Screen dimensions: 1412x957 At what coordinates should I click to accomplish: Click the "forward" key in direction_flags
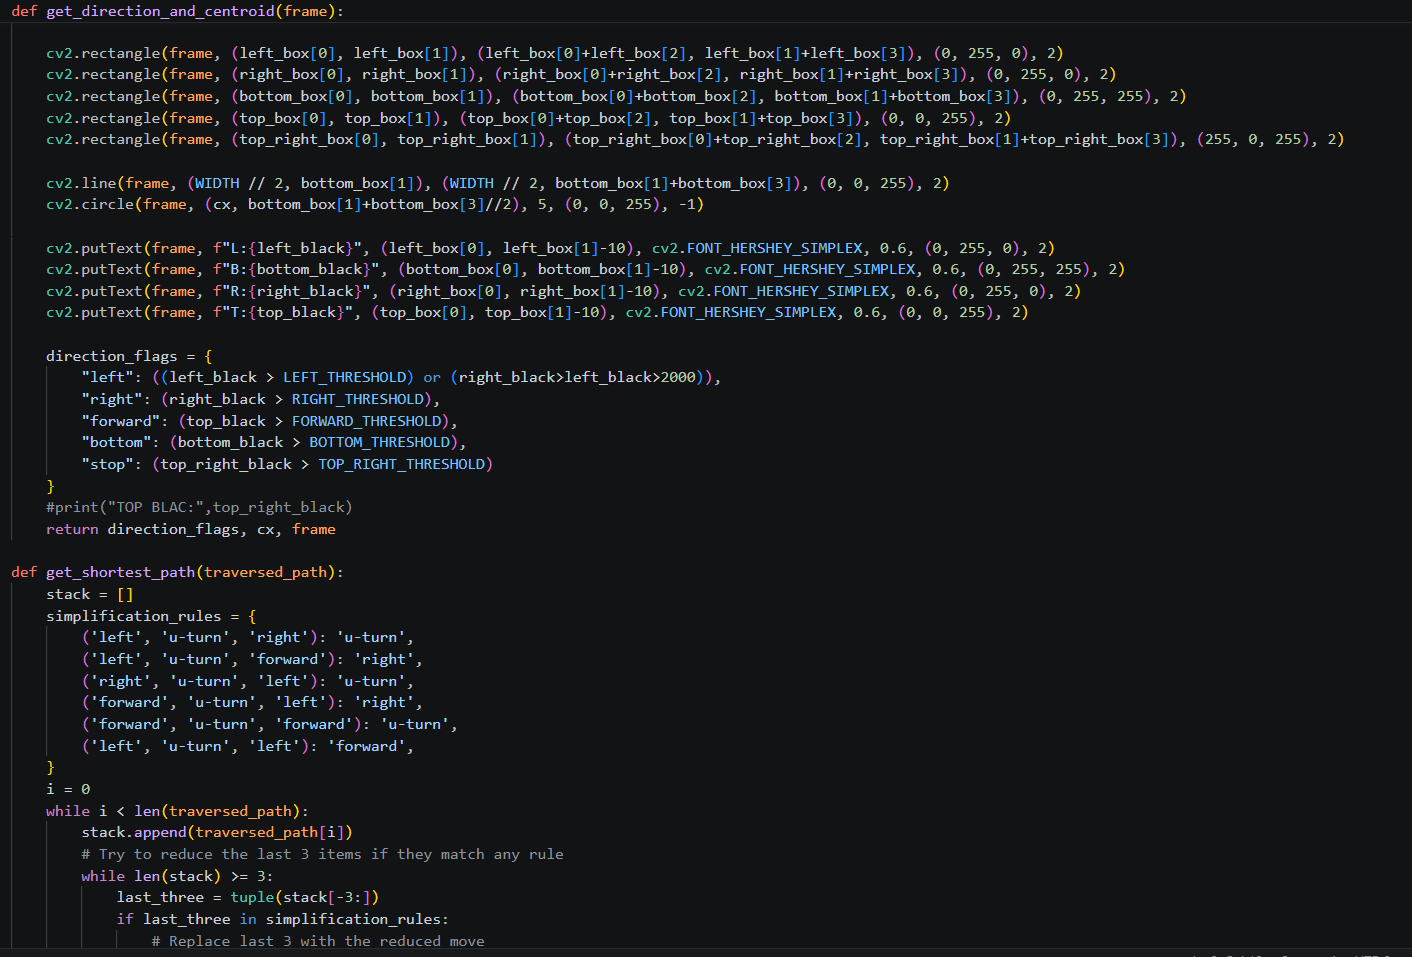[120, 421]
